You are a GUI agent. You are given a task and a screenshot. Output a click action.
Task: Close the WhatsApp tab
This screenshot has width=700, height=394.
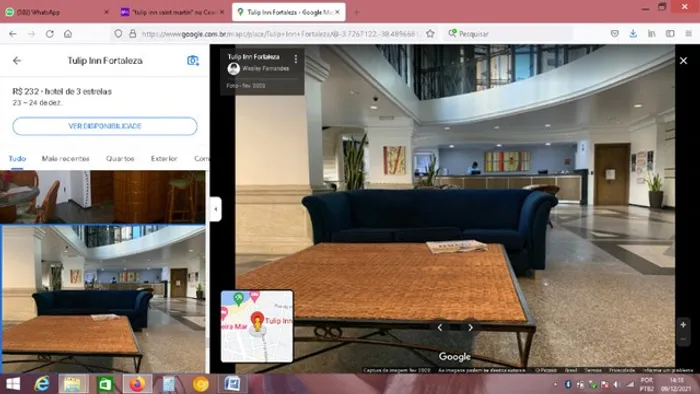(106, 12)
